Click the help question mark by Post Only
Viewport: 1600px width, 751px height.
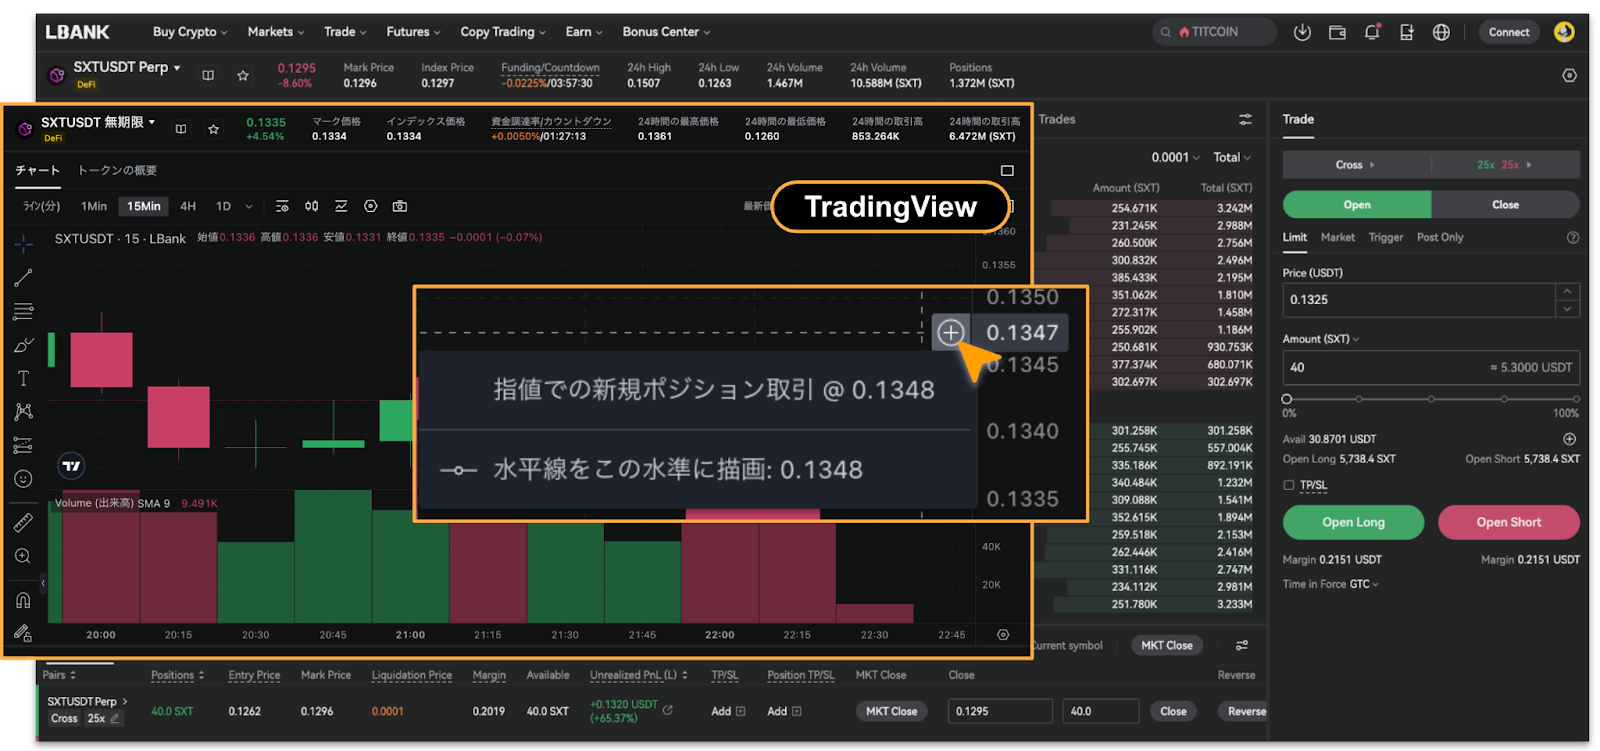coord(1573,238)
